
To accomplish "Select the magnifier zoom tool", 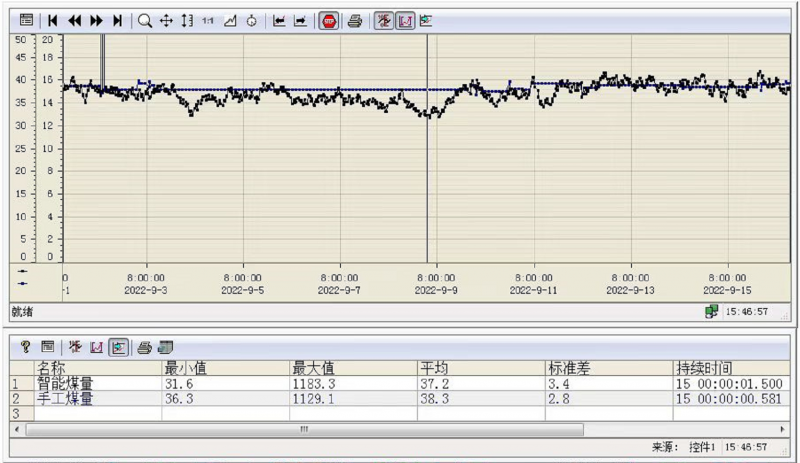I will (x=145, y=20).
